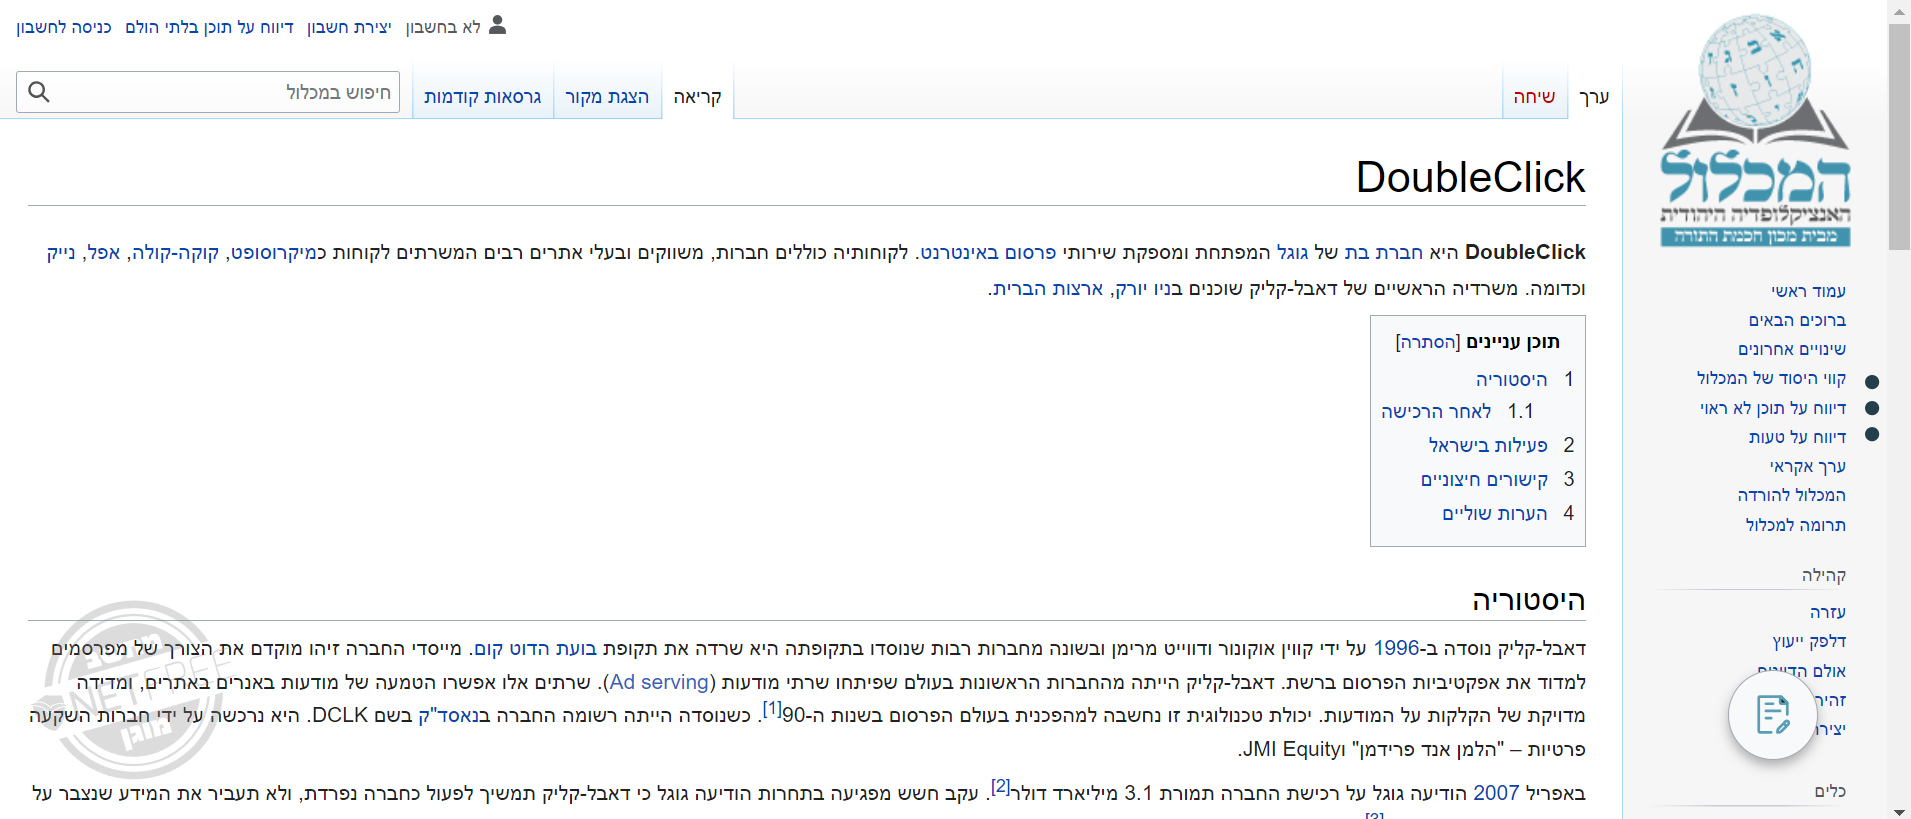The image size is (1911, 819).
Task: Click the 'DoubleClick' page title heading
Action: tap(1470, 178)
